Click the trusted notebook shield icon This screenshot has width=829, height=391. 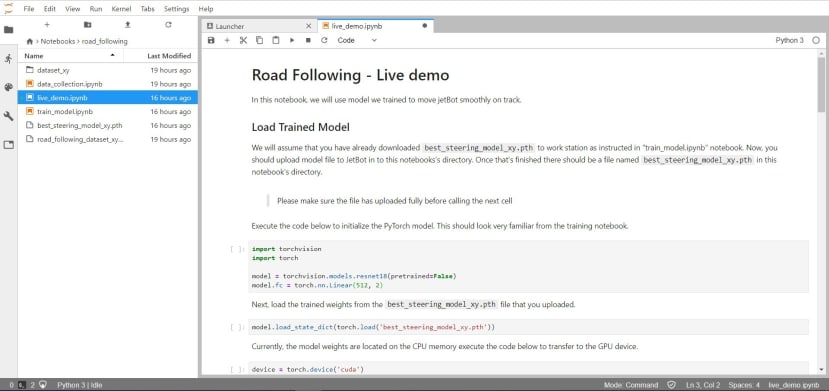click(x=672, y=385)
